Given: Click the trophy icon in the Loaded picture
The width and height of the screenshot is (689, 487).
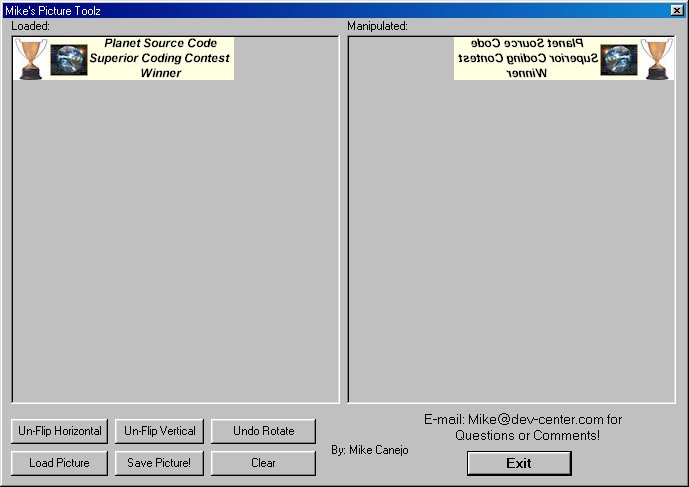Looking at the screenshot, I should (x=31, y=59).
